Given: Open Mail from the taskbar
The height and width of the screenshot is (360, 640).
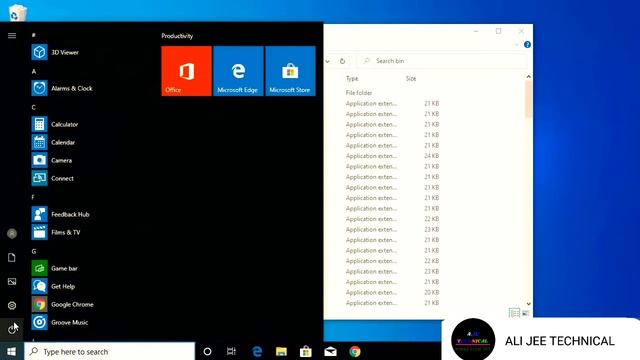Looking at the screenshot, I should pyautogui.click(x=330, y=351).
